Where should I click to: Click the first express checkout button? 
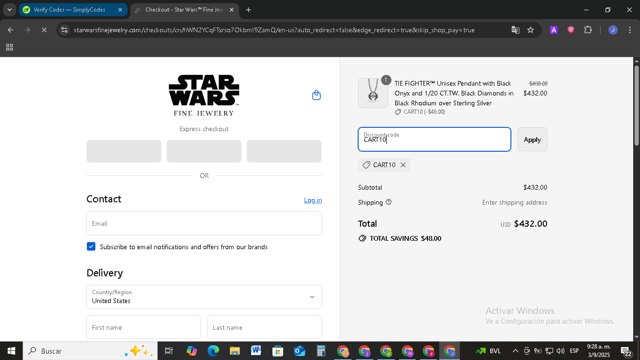tap(124, 151)
